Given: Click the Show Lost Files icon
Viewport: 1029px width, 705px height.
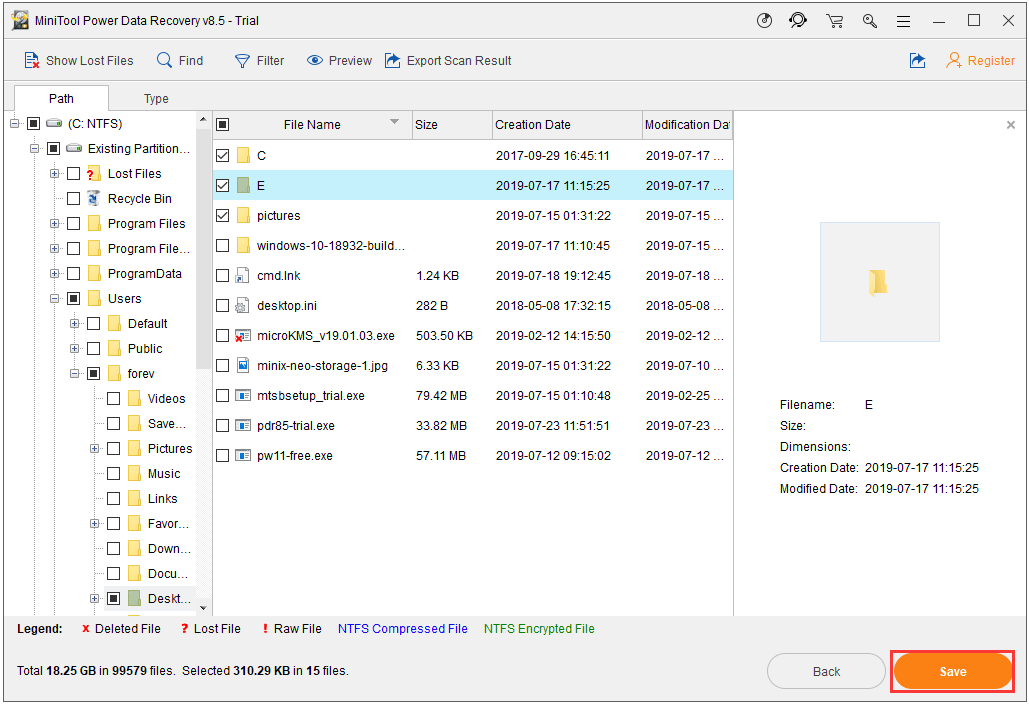Looking at the screenshot, I should click(32, 60).
